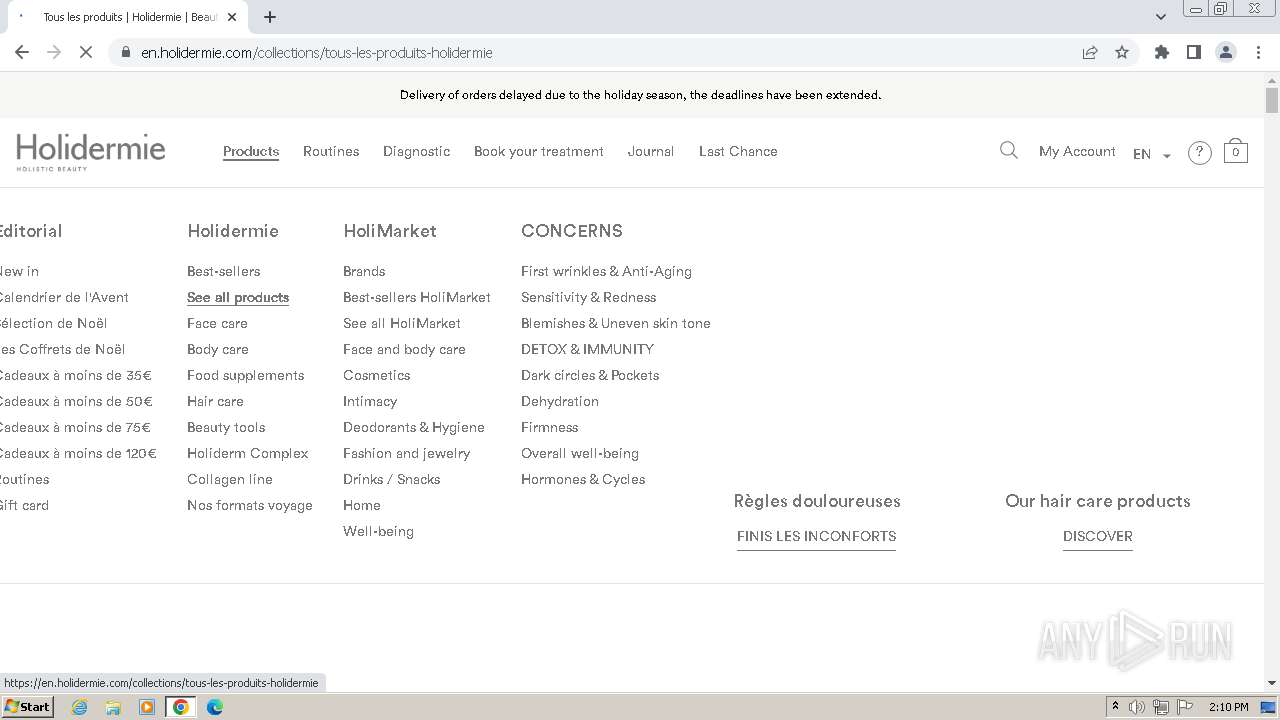Open First wrinkles & Anti-Aging concern
The image size is (1280, 720).
[606, 271]
